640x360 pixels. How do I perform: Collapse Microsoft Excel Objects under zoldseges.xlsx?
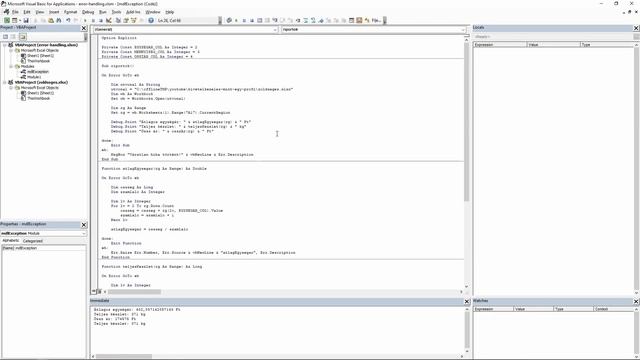pyautogui.click(x=11, y=88)
